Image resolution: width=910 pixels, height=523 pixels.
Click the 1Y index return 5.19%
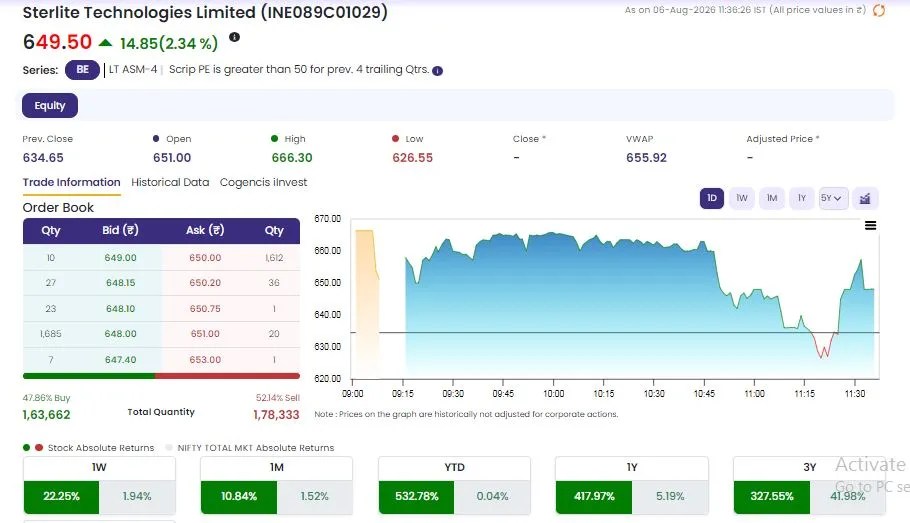point(670,496)
